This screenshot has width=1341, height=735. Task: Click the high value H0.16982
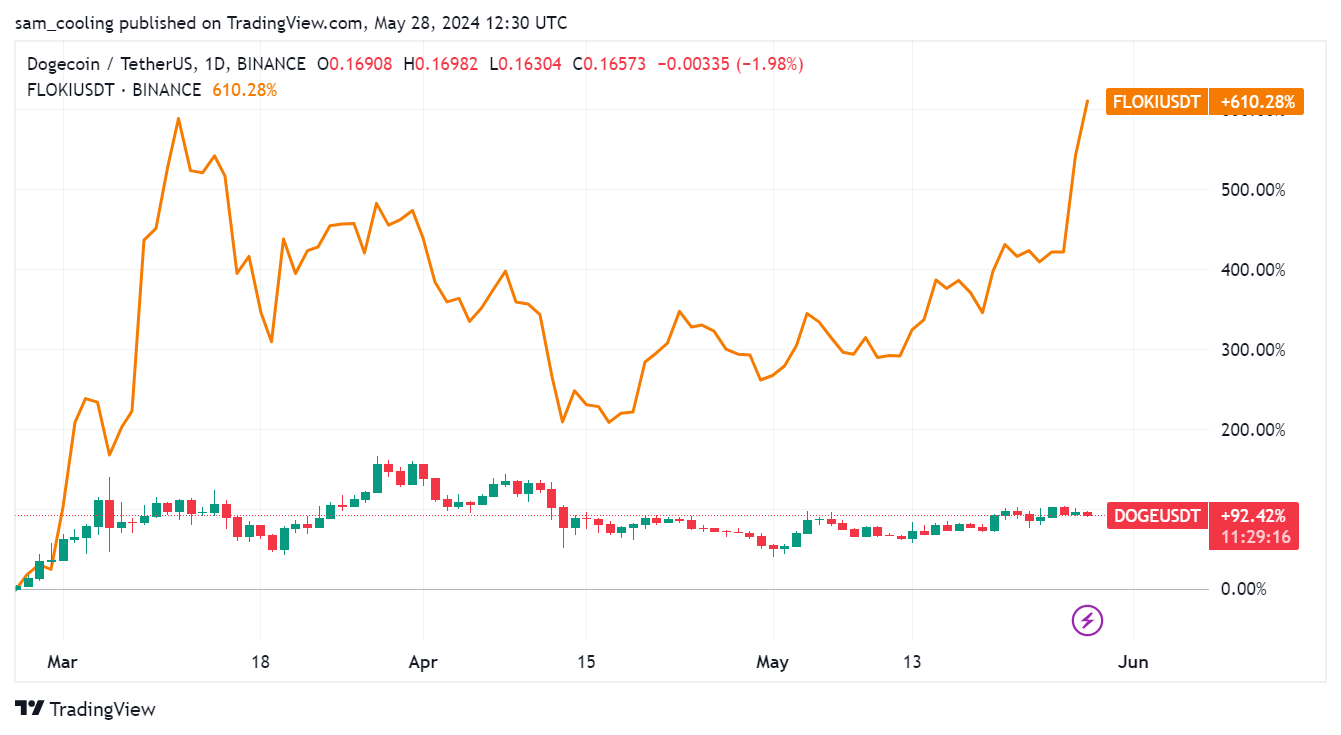[442, 64]
